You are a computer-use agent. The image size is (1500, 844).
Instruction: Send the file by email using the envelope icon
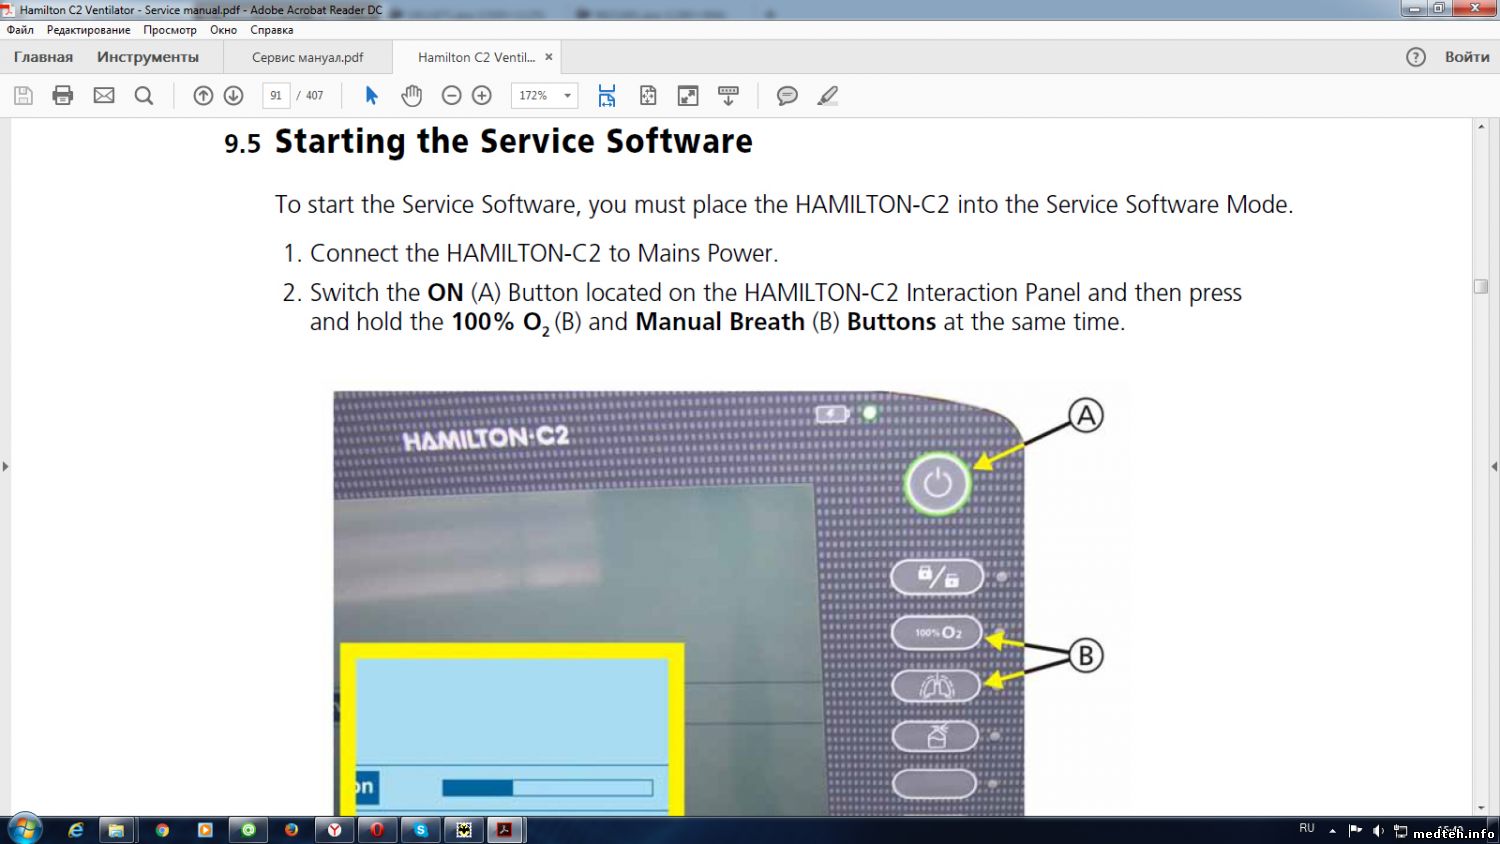(x=104, y=96)
